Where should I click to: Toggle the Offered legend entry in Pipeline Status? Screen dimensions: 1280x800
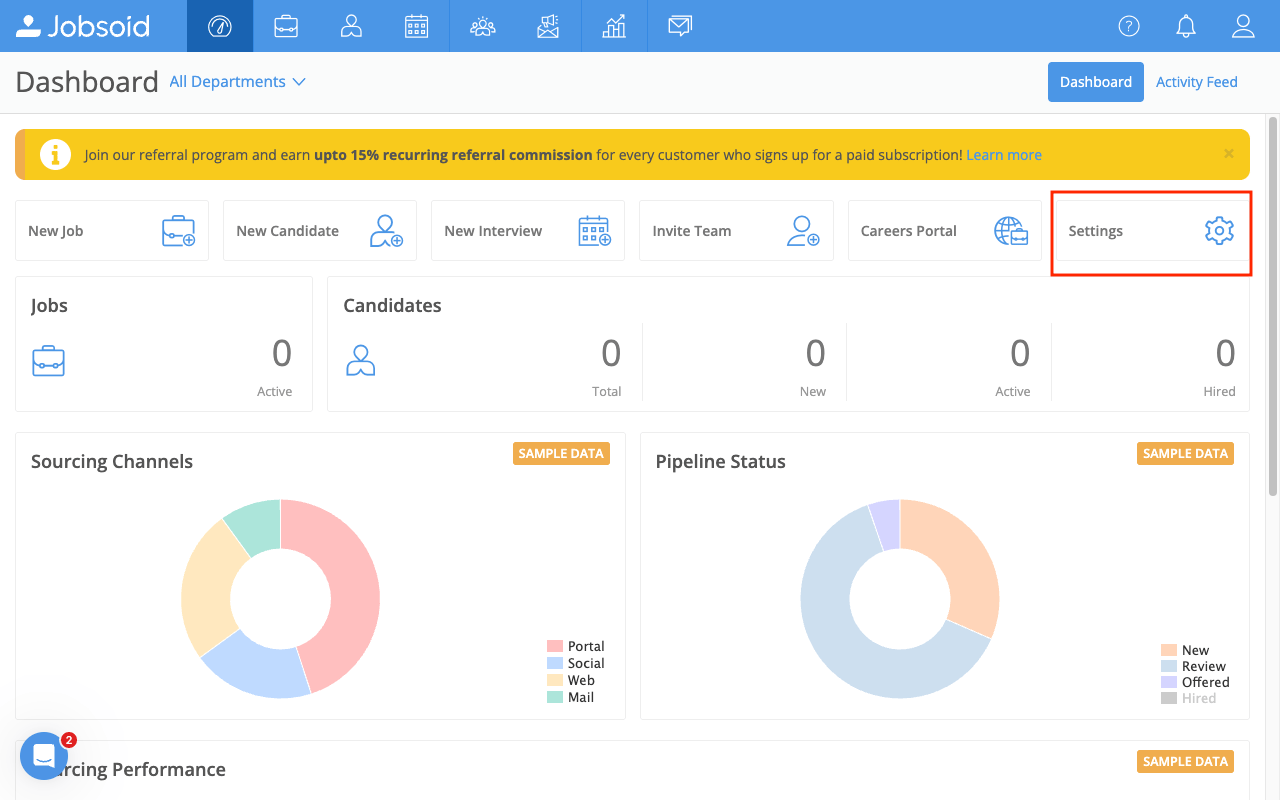[1195, 682]
